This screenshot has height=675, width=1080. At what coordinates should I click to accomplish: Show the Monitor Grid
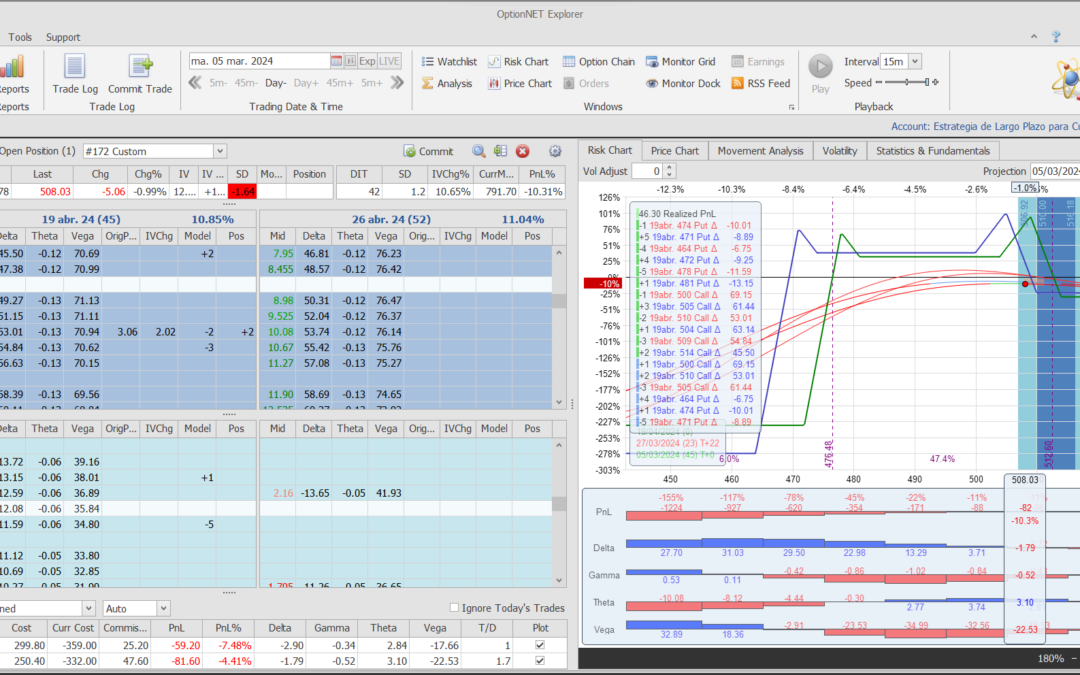(680, 62)
